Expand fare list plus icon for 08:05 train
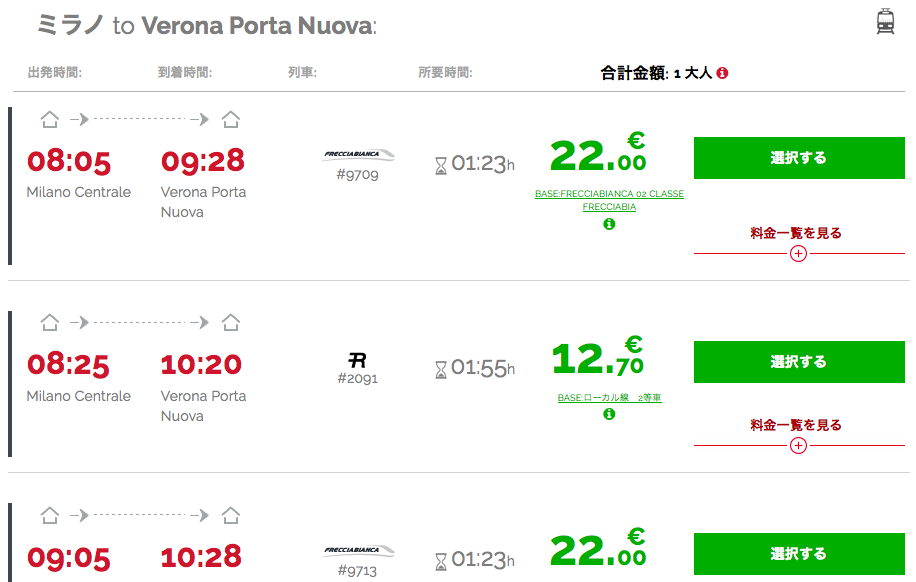The image size is (916, 582). click(x=798, y=254)
